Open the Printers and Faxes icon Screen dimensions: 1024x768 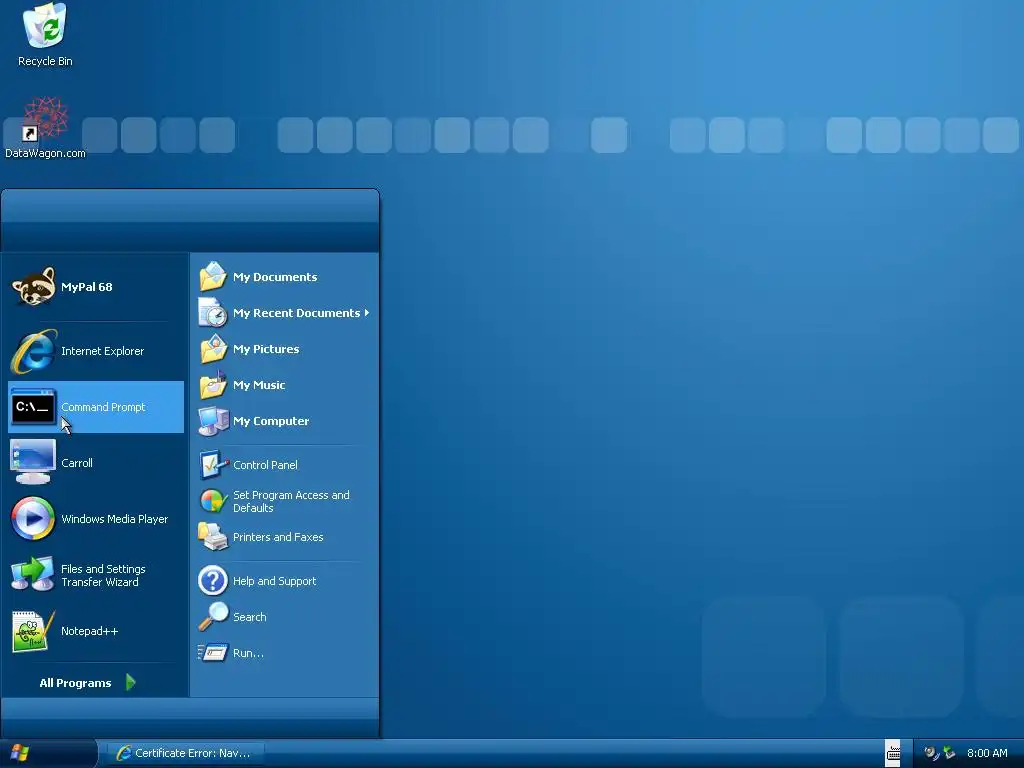tap(213, 537)
